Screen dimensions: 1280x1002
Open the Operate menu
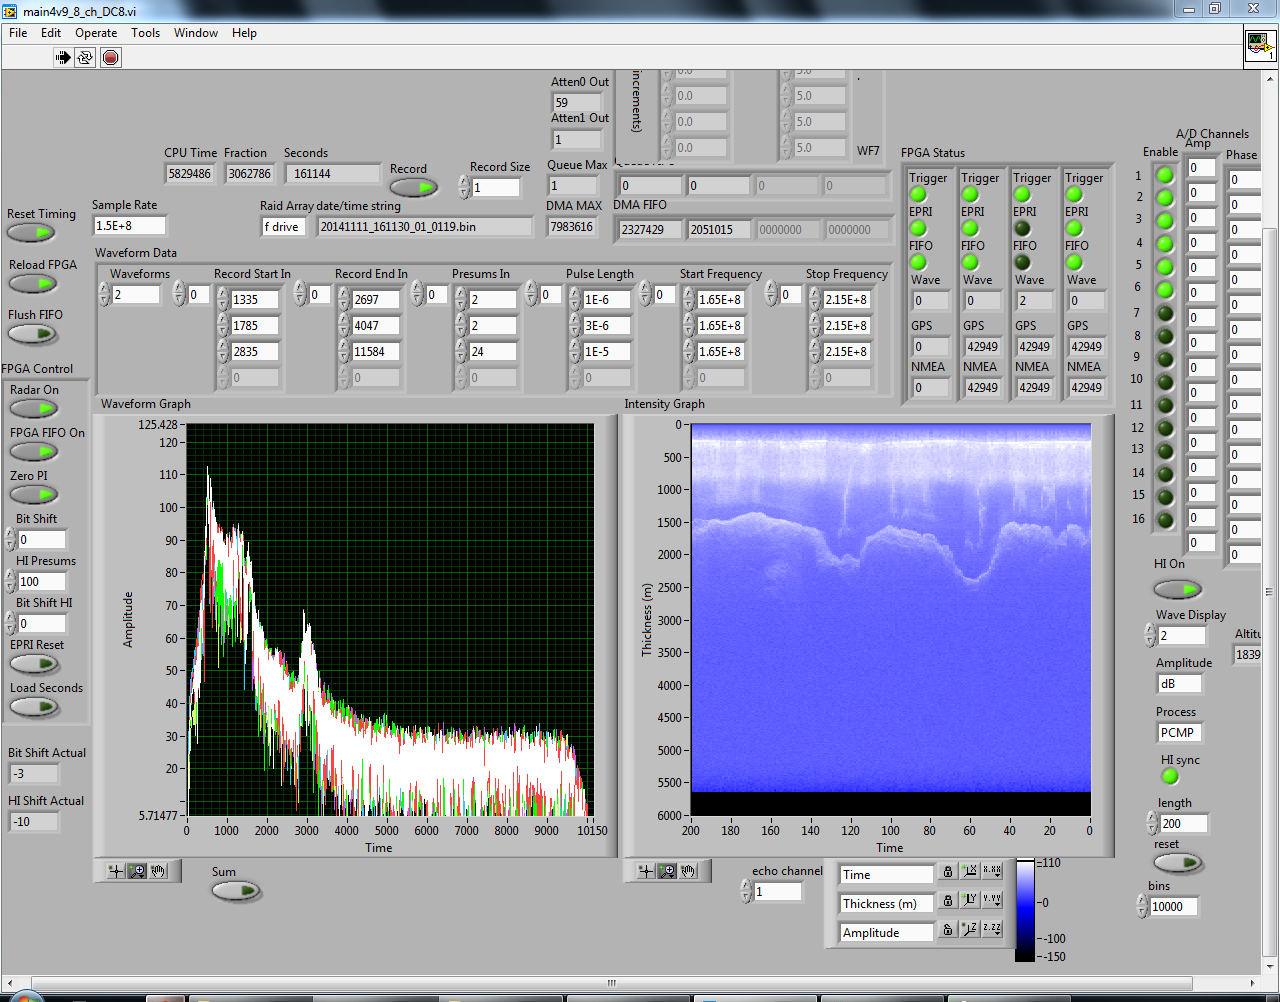pos(96,33)
